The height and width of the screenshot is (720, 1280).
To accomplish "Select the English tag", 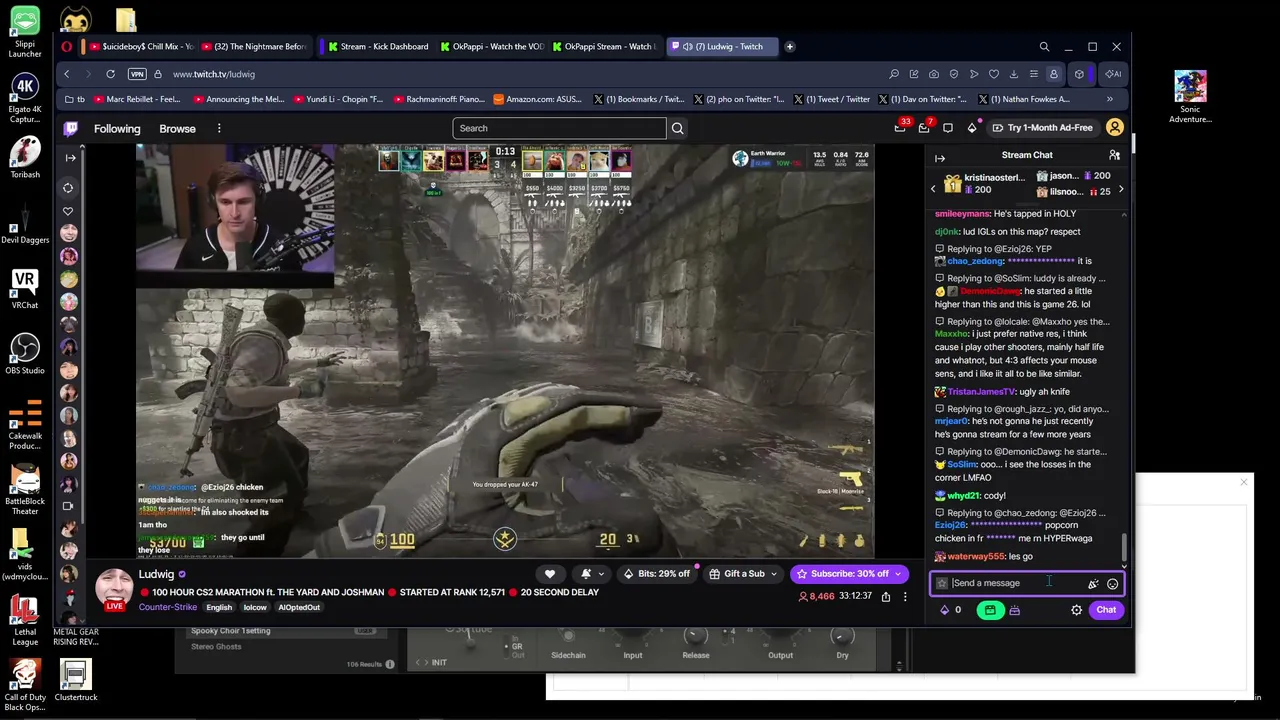I will (x=219, y=607).
